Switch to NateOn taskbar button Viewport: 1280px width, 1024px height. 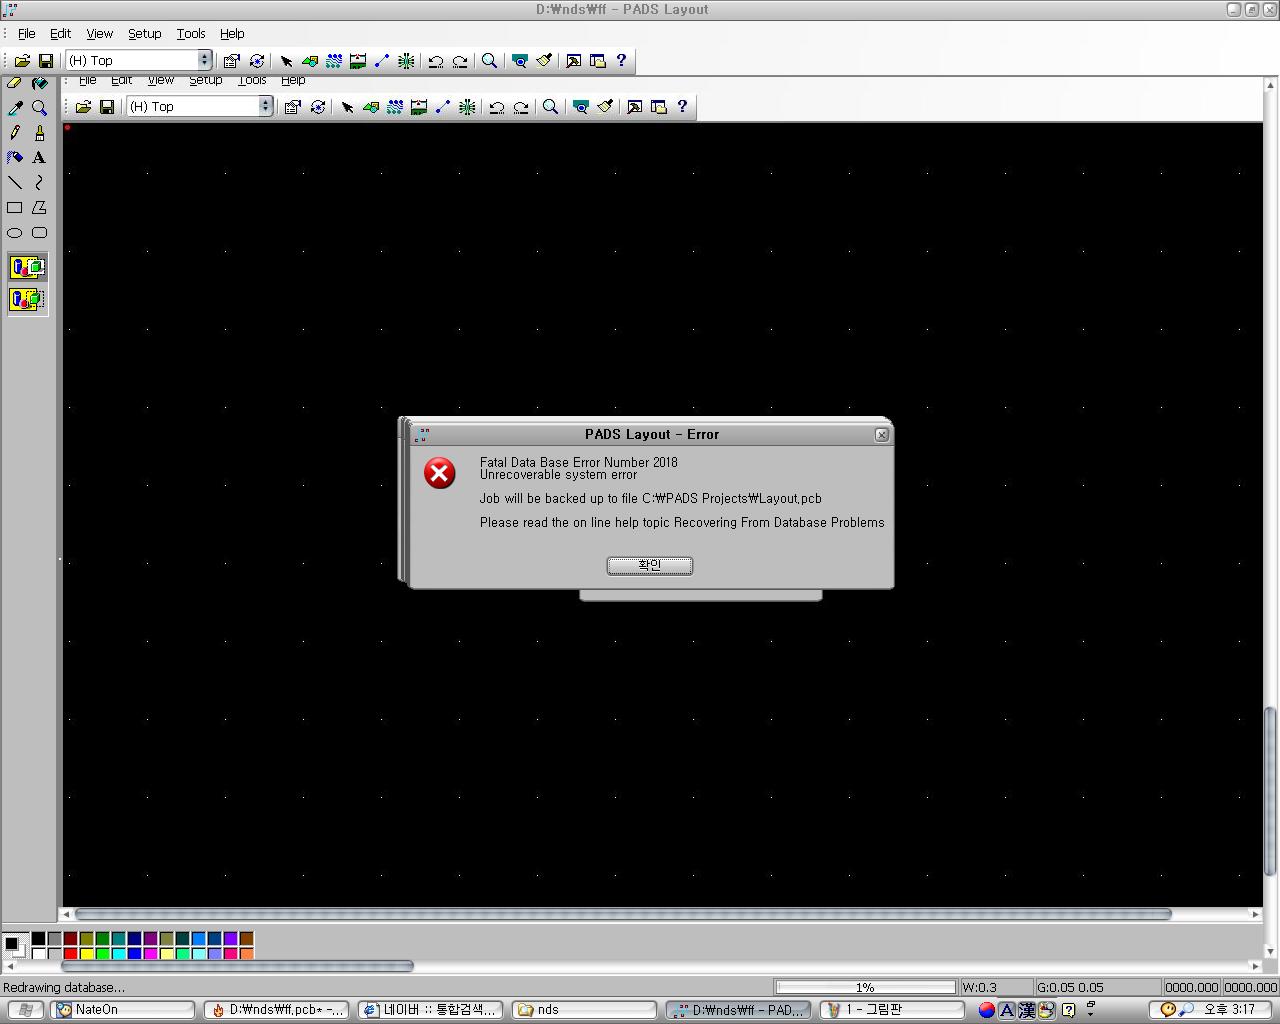tap(124, 1010)
